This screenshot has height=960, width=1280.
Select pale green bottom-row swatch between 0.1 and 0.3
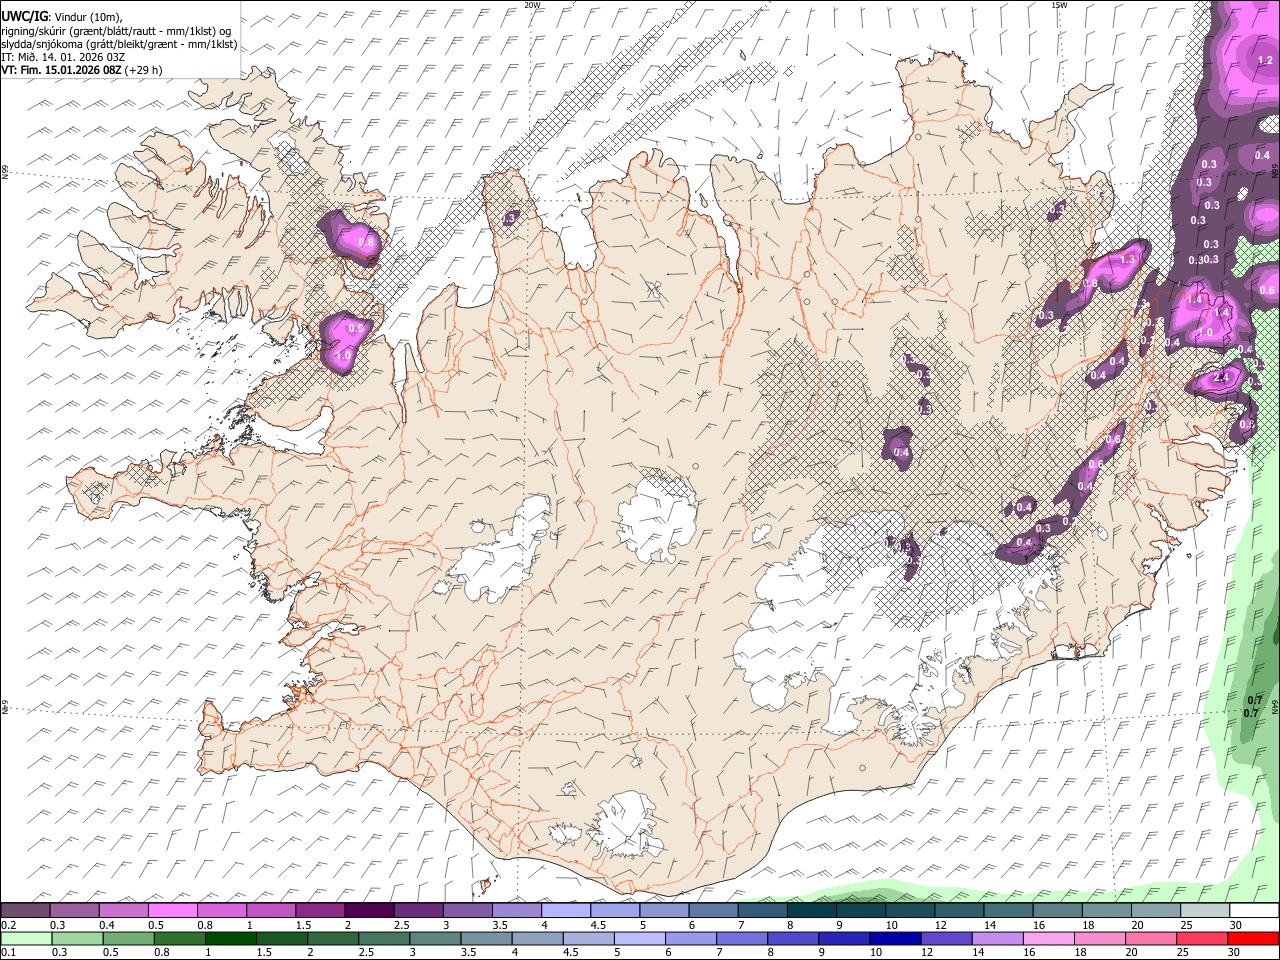pos(26,938)
